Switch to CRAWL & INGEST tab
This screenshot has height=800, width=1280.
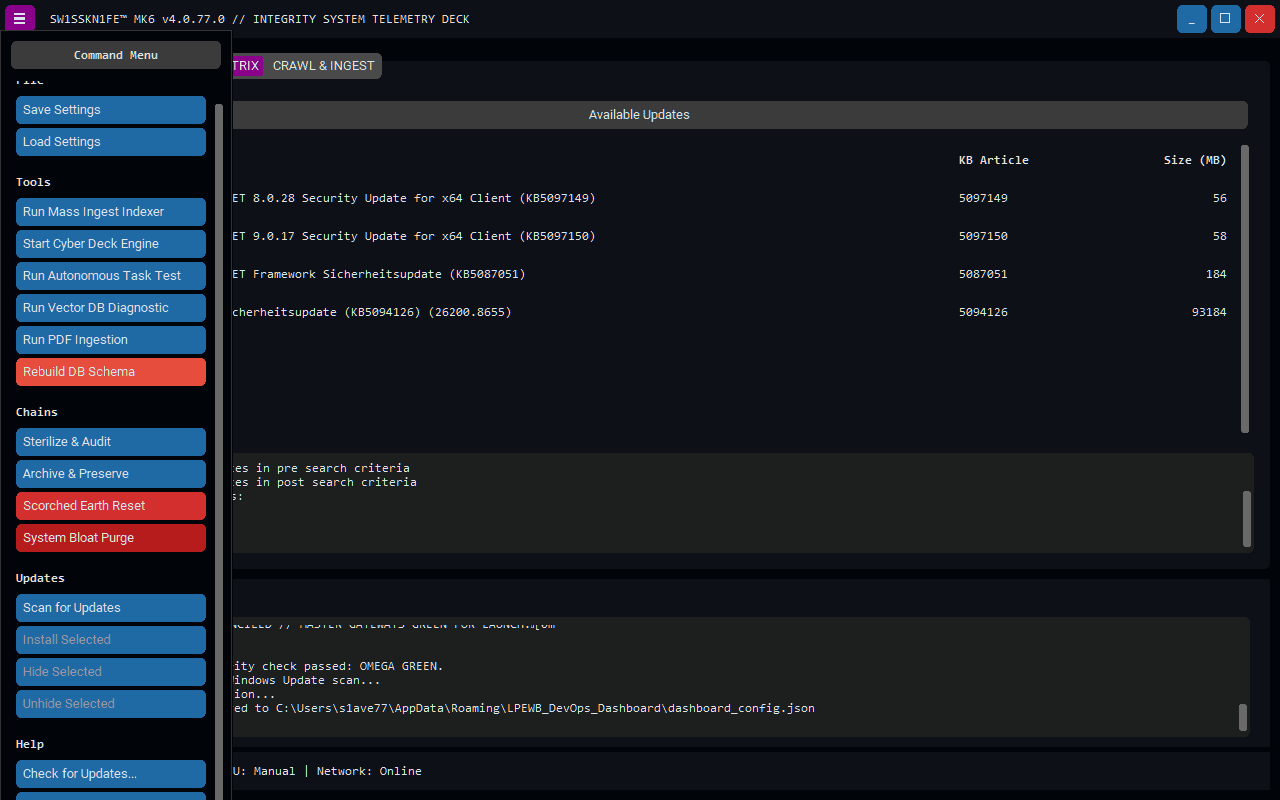[323, 66]
